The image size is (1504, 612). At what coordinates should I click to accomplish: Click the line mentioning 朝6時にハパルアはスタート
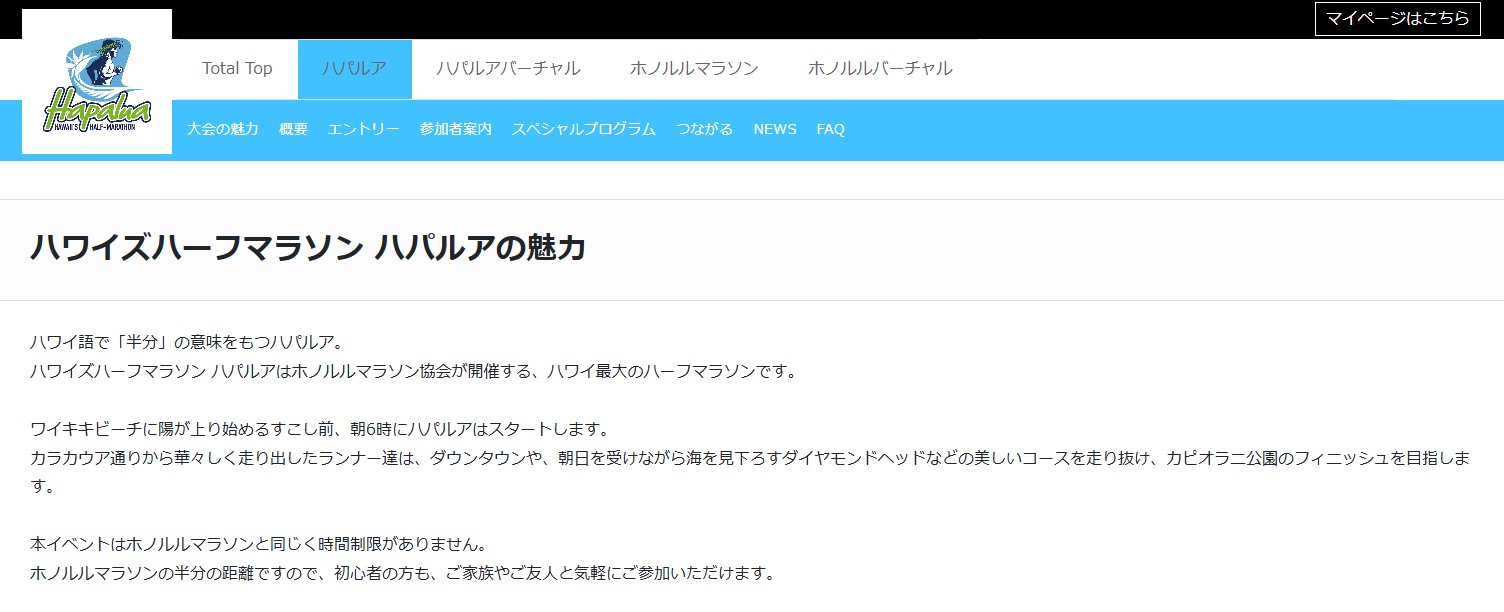click(320, 429)
